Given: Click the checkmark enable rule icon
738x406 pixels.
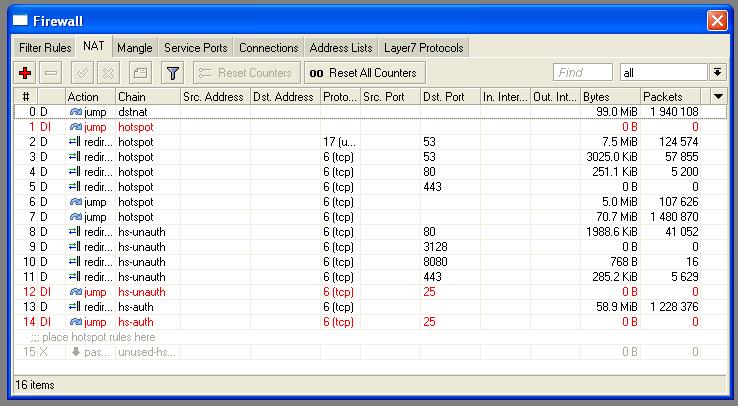Looking at the screenshot, I should pos(82,73).
